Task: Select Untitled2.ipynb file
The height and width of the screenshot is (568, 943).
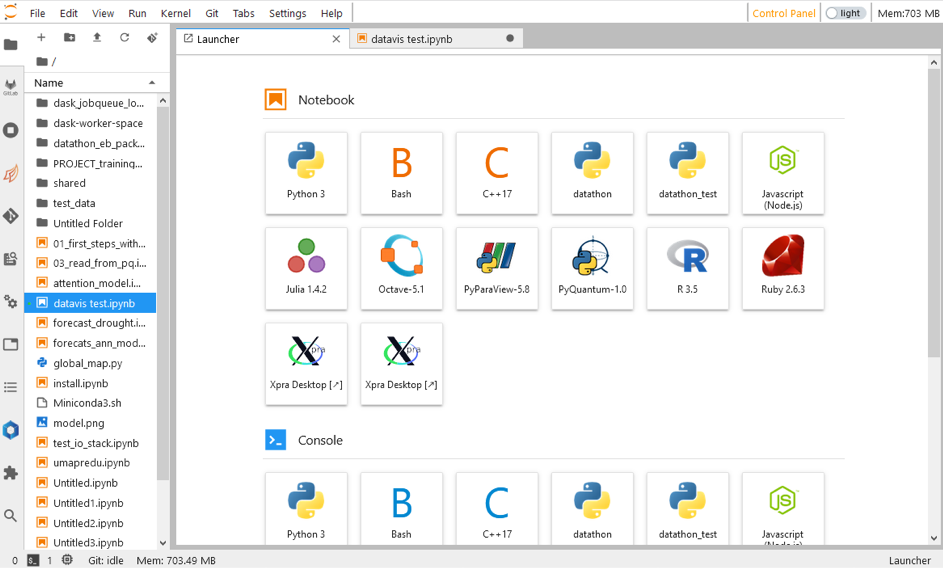Action: coord(90,523)
